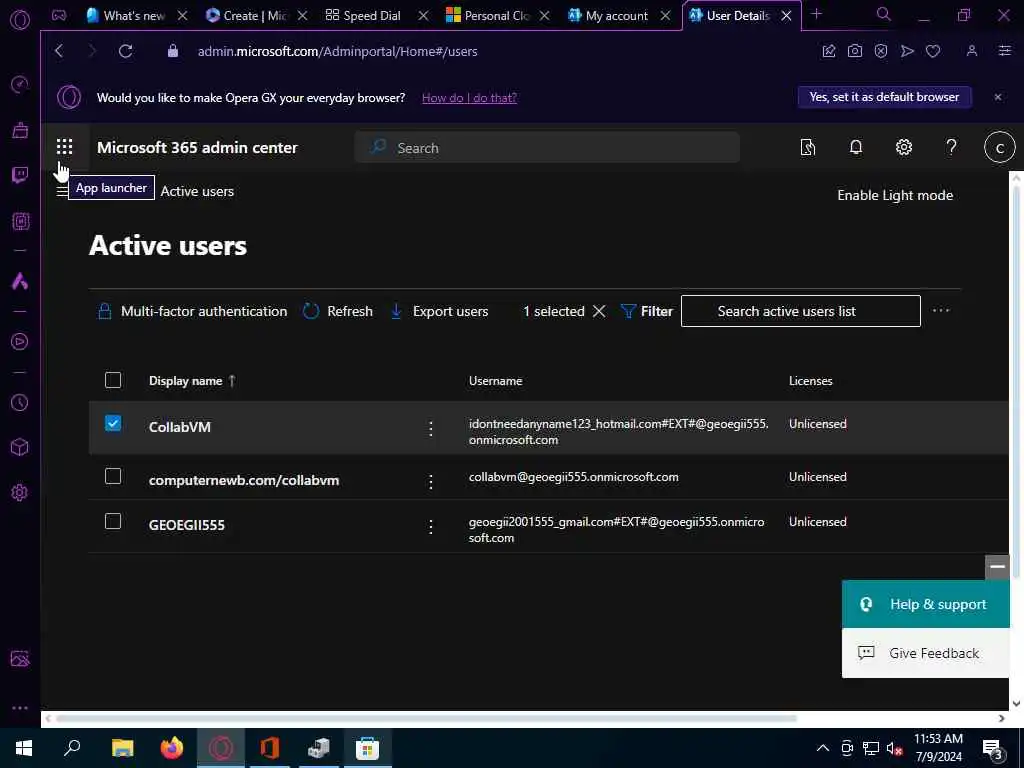Uncheck the CollabVM user checkbox
1024x768 pixels.
pyautogui.click(x=113, y=424)
